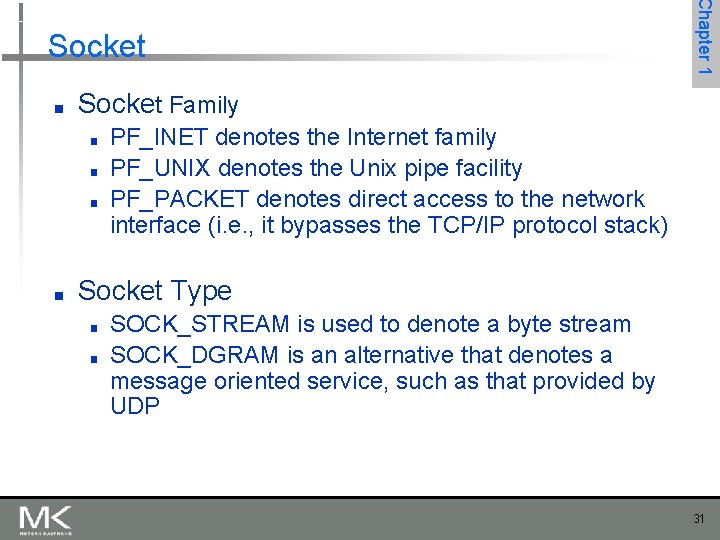This screenshot has width=720, height=540.
Task: Click the SOCK_DGRAM bullet marker
Action: point(94,359)
